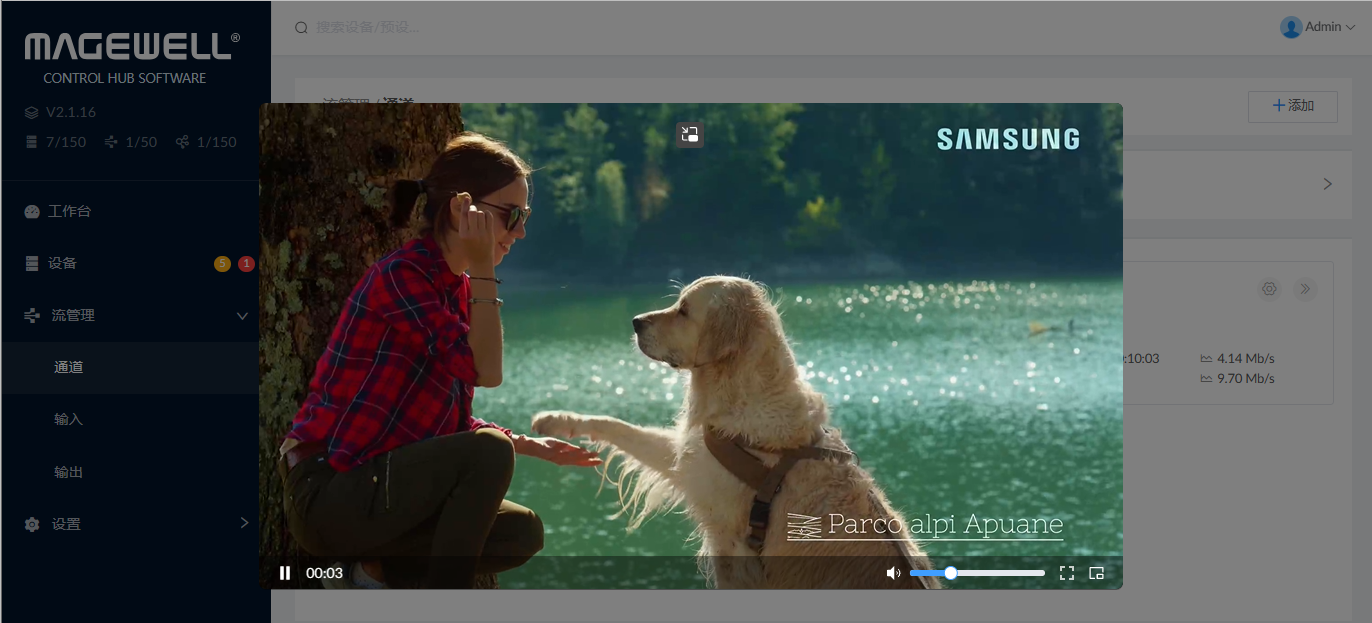
Task: Click the red 1 badge on 设备
Action: pyautogui.click(x=246, y=264)
